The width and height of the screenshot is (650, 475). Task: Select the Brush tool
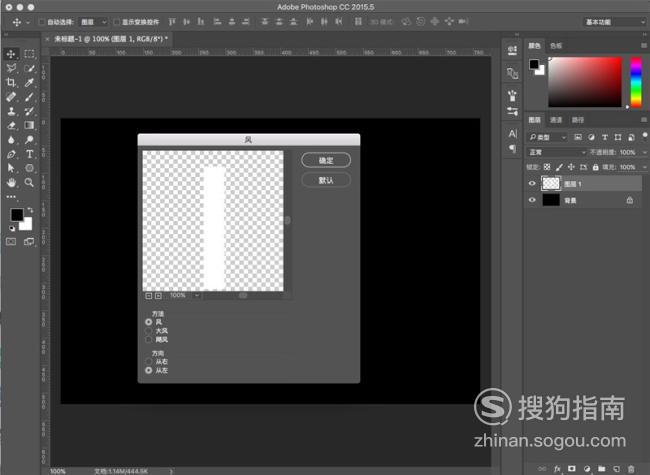(x=29, y=97)
